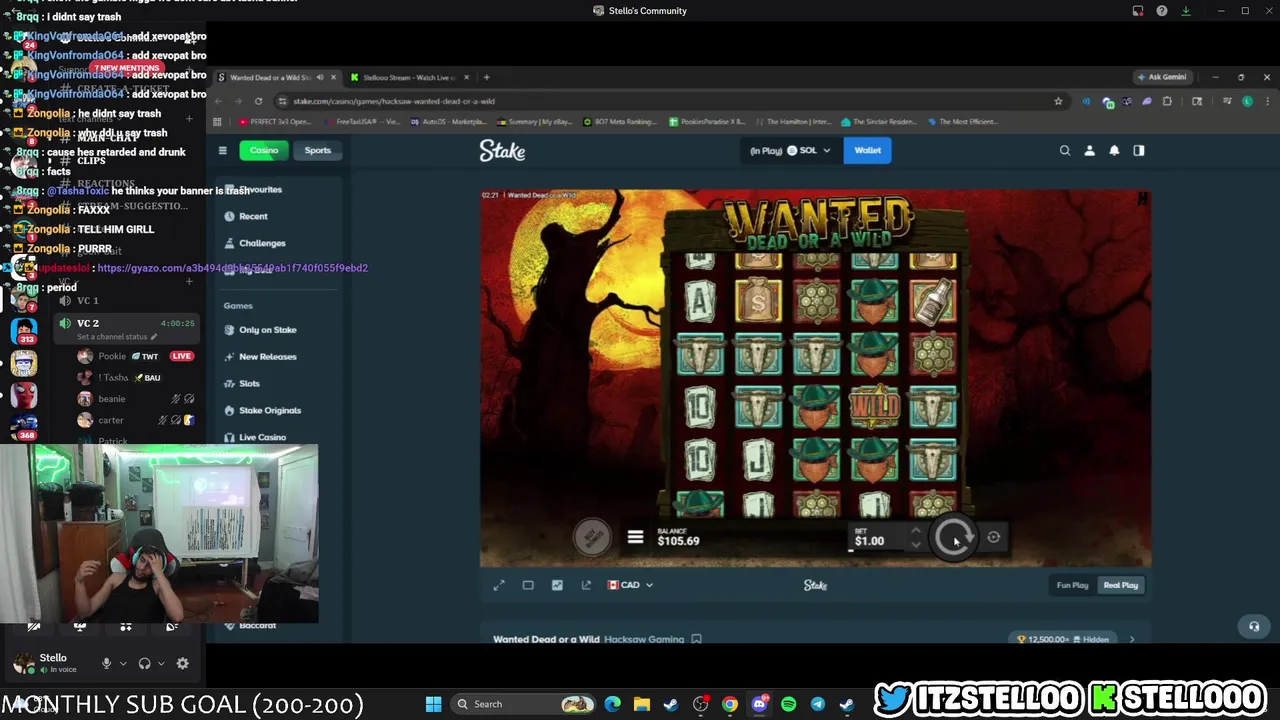This screenshot has height=720, width=1280.
Task: Click the Buy Bonus round button
Action: pyautogui.click(x=592, y=537)
